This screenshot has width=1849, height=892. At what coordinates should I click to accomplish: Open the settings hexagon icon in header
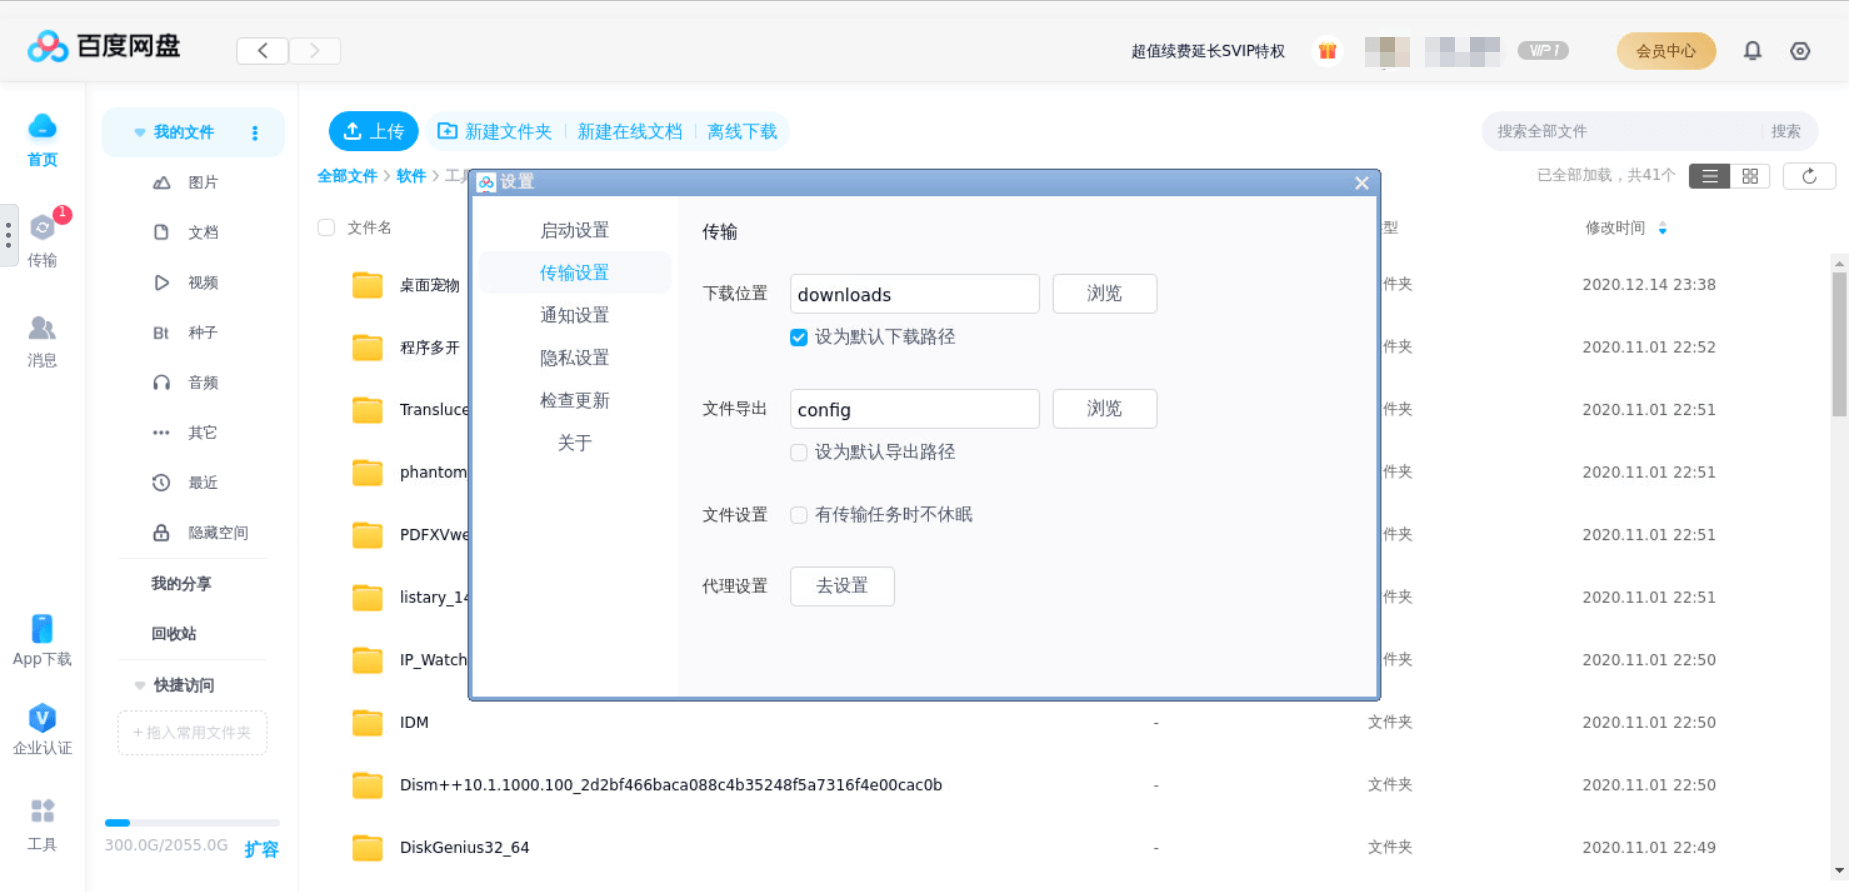click(1800, 51)
